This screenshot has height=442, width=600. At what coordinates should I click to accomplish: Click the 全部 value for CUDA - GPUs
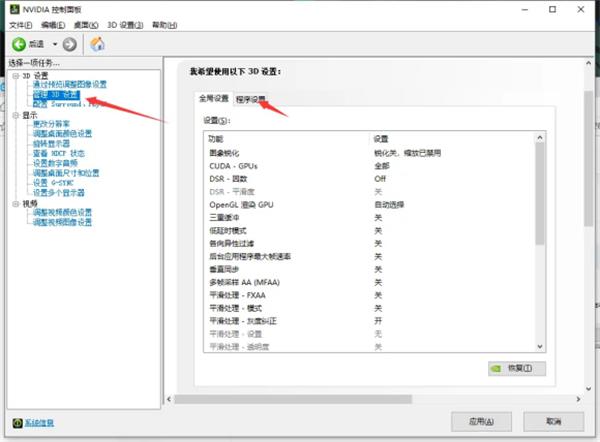382,166
